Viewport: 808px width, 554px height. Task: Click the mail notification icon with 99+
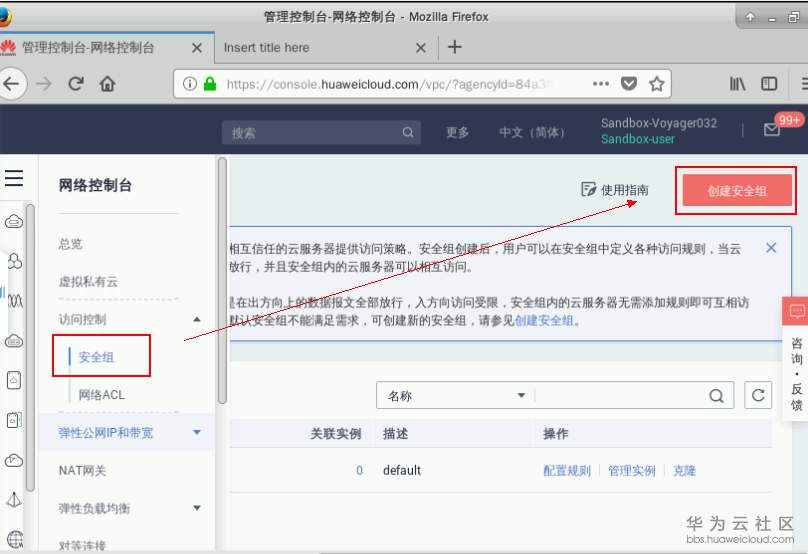(771, 129)
